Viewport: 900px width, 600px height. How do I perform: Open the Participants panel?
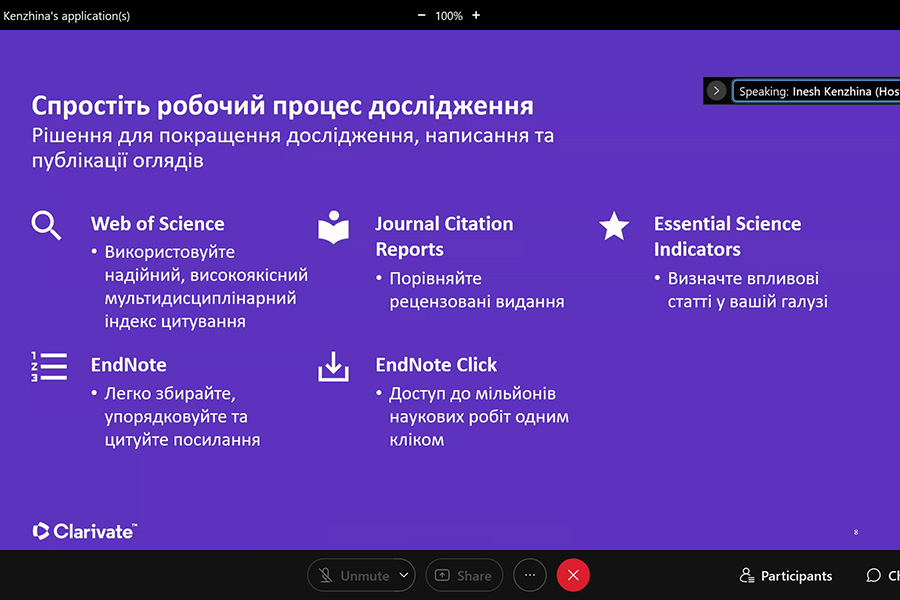(x=785, y=576)
